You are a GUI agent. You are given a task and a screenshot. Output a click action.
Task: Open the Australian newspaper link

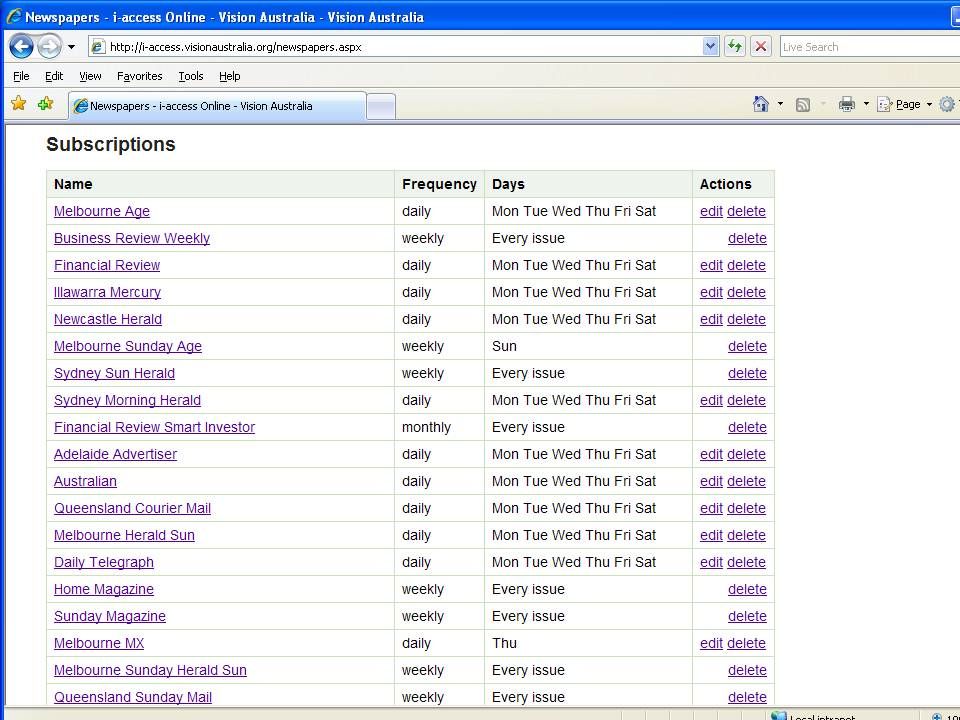tap(85, 481)
